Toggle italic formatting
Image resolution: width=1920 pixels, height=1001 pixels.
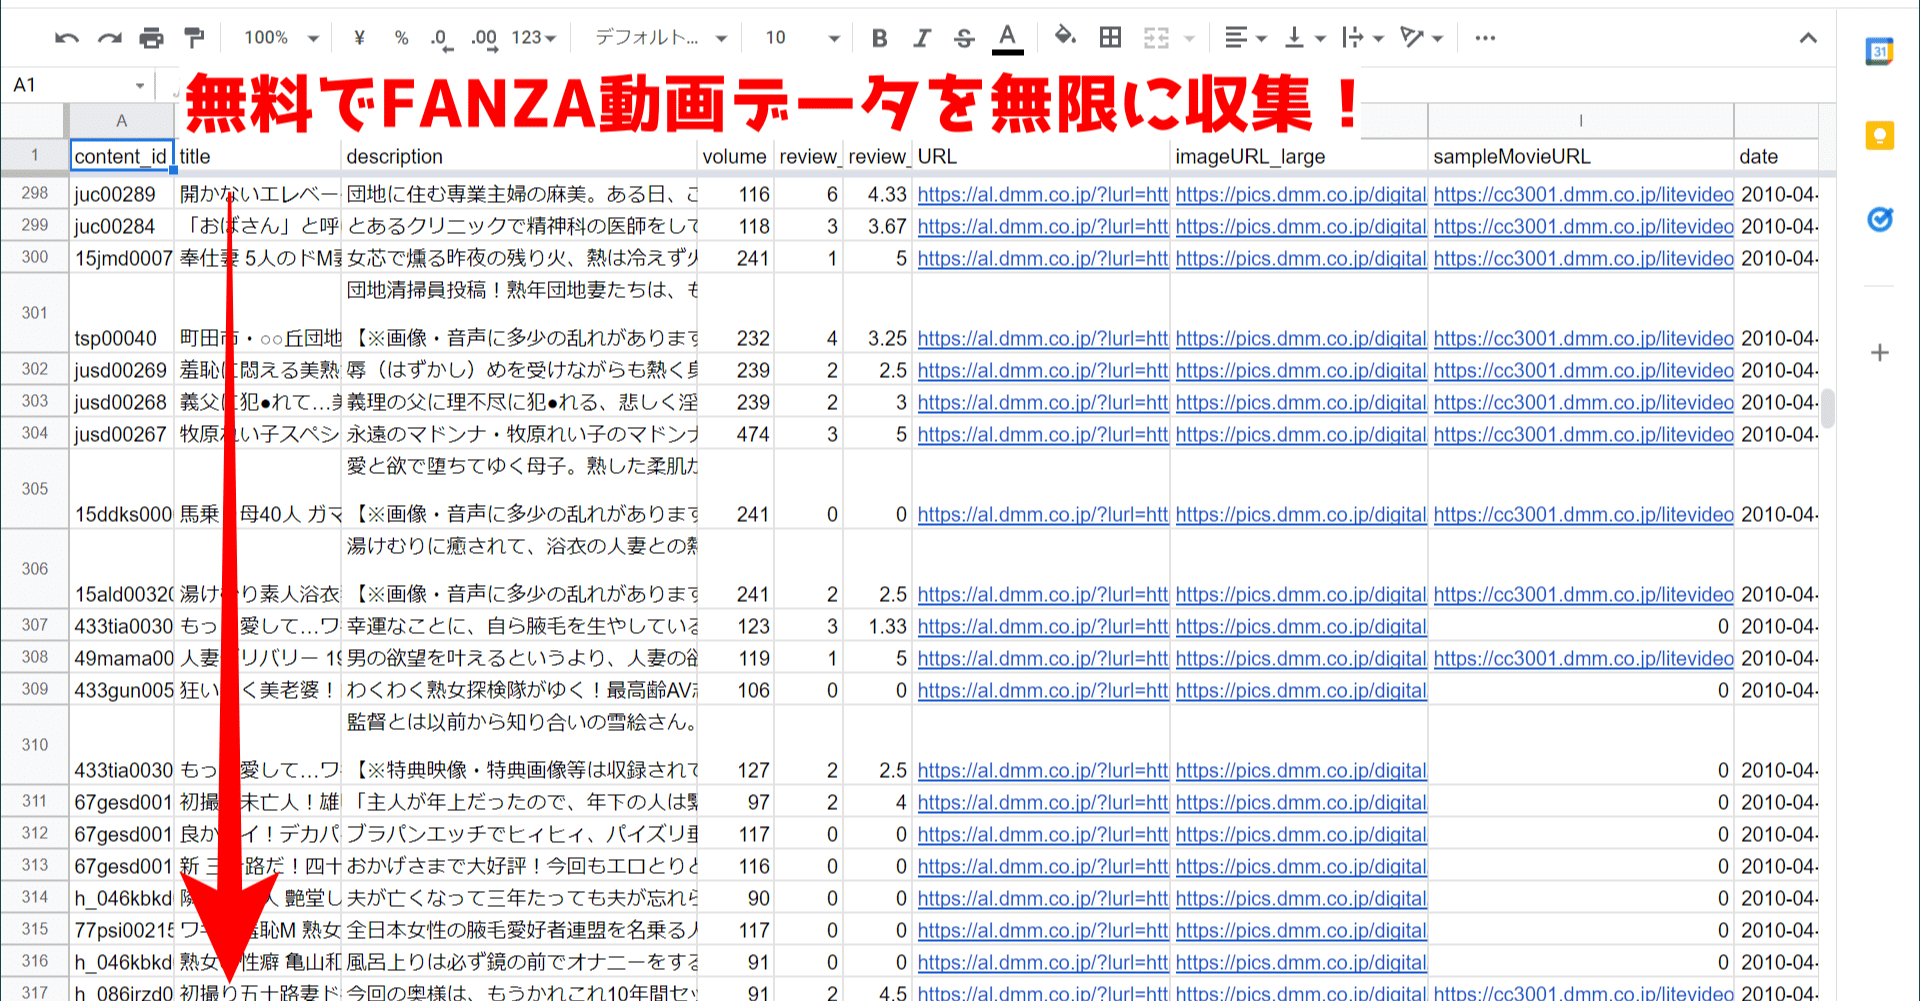click(x=921, y=37)
